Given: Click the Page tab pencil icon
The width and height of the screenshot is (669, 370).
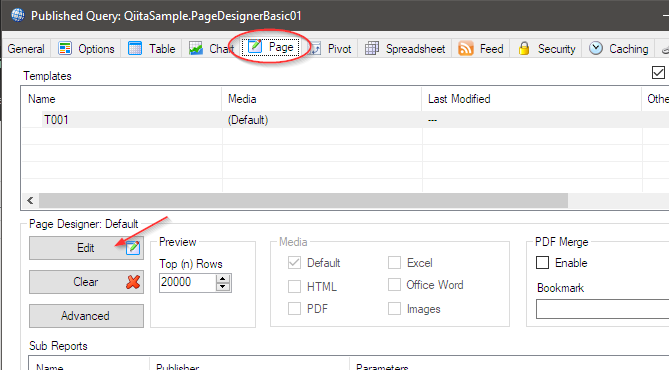Looking at the screenshot, I should pyautogui.click(x=255, y=46).
